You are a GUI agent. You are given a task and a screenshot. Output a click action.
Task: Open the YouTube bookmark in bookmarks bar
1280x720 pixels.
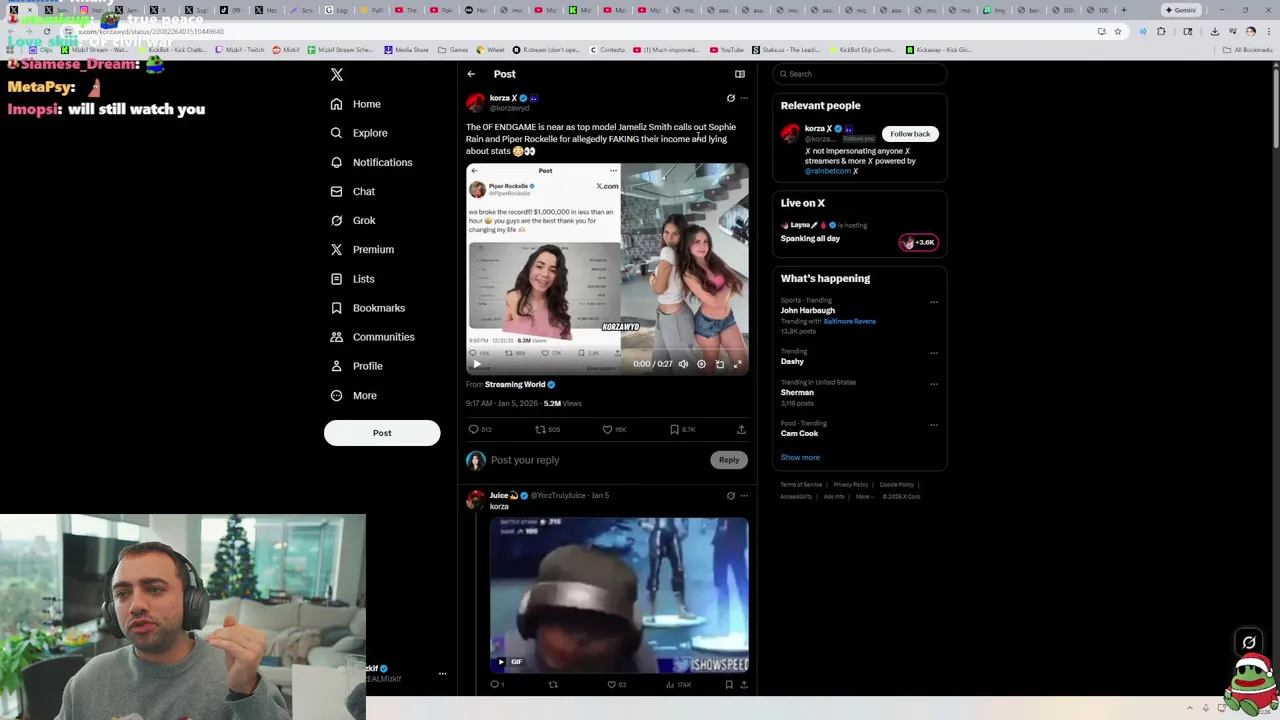pos(727,49)
